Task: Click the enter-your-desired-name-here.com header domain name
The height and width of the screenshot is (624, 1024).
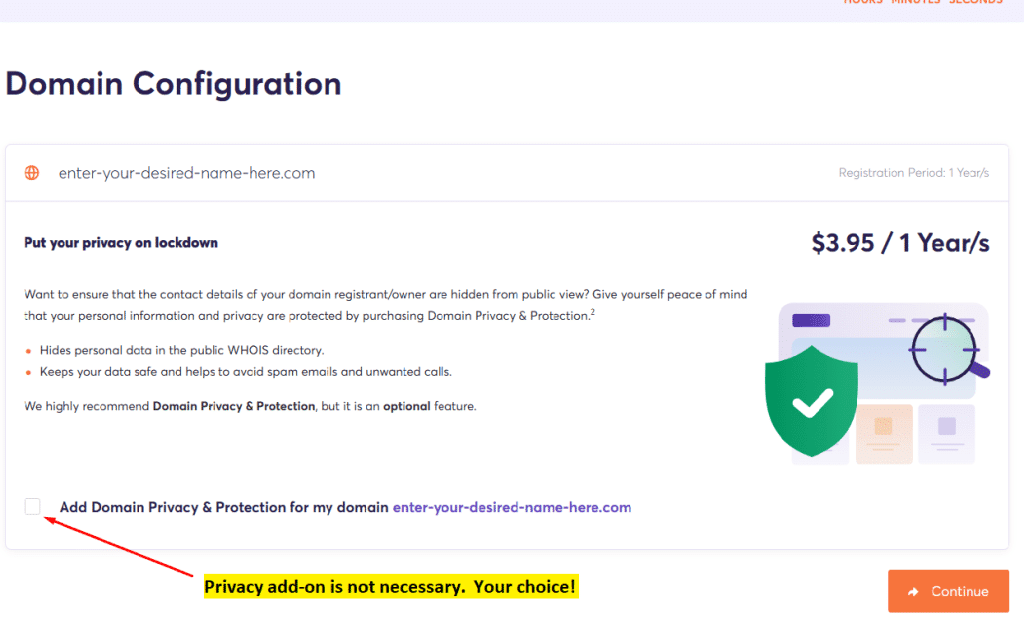Action: click(187, 173)
